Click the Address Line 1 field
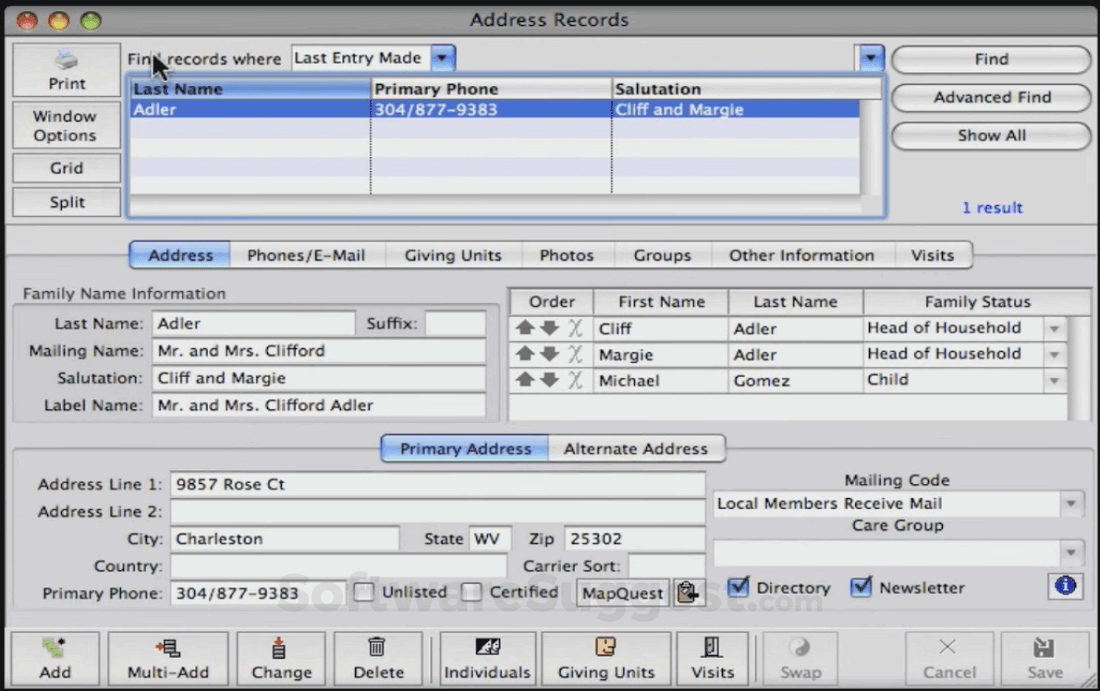1100x691 pixels. click(x=435, y=484)
